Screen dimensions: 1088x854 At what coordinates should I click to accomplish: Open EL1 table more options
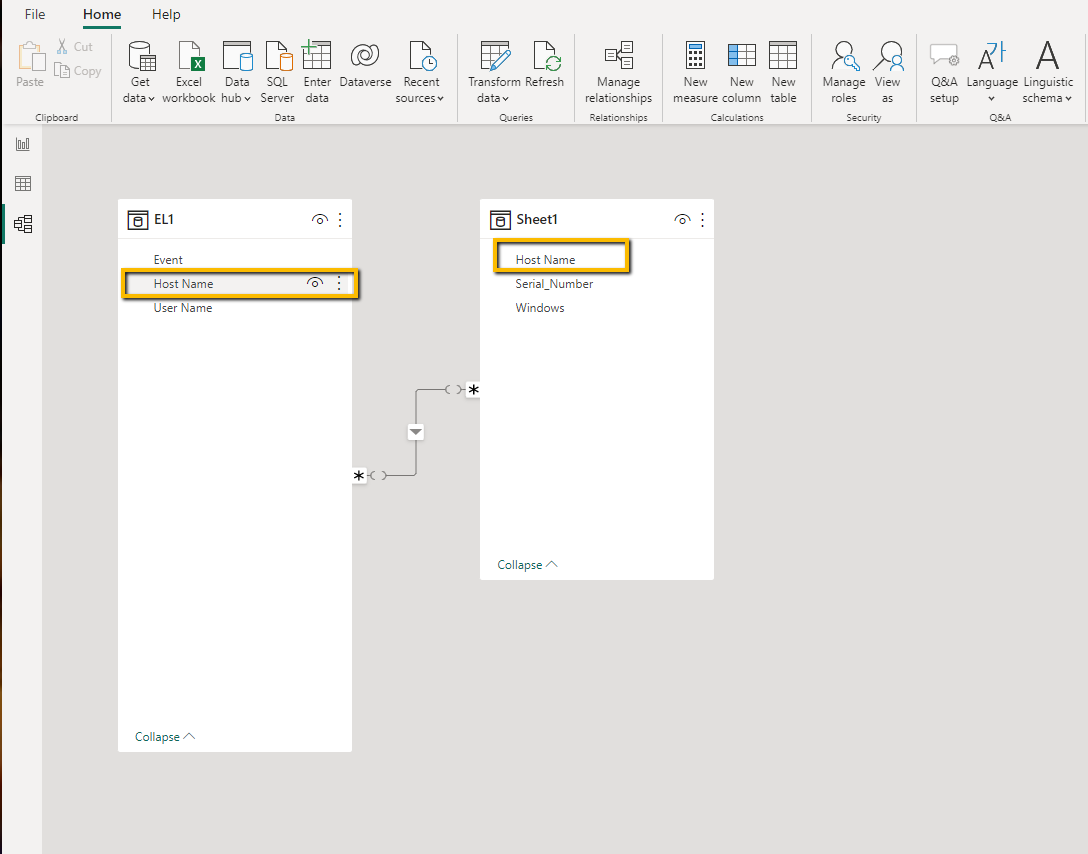[340, 220]
